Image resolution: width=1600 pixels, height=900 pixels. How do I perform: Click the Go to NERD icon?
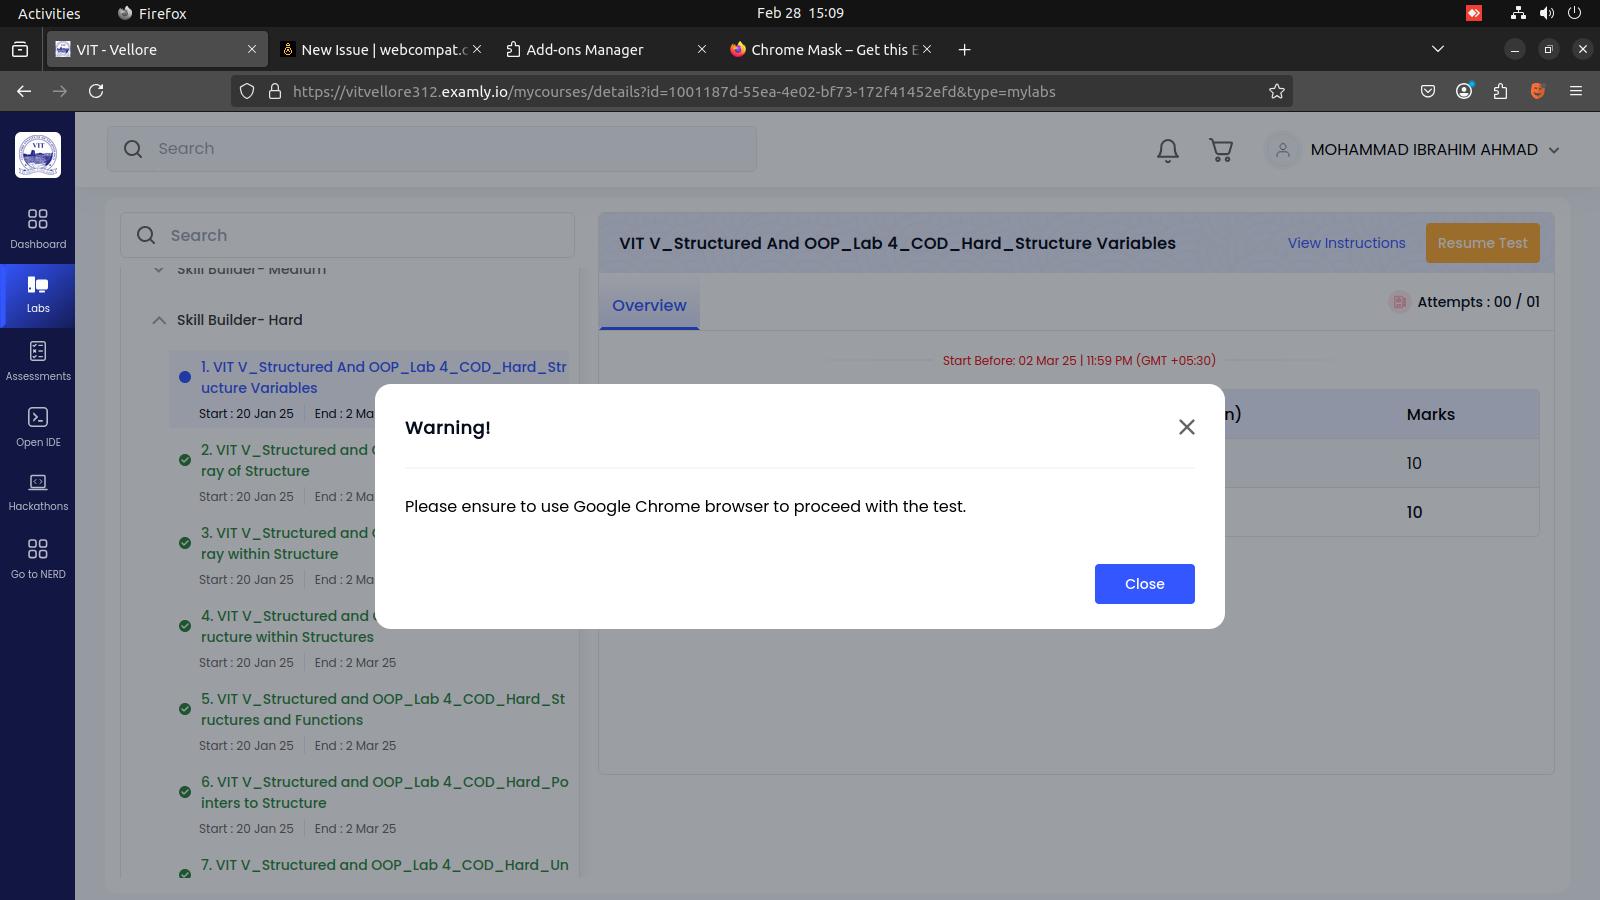(x=38, y=557)
